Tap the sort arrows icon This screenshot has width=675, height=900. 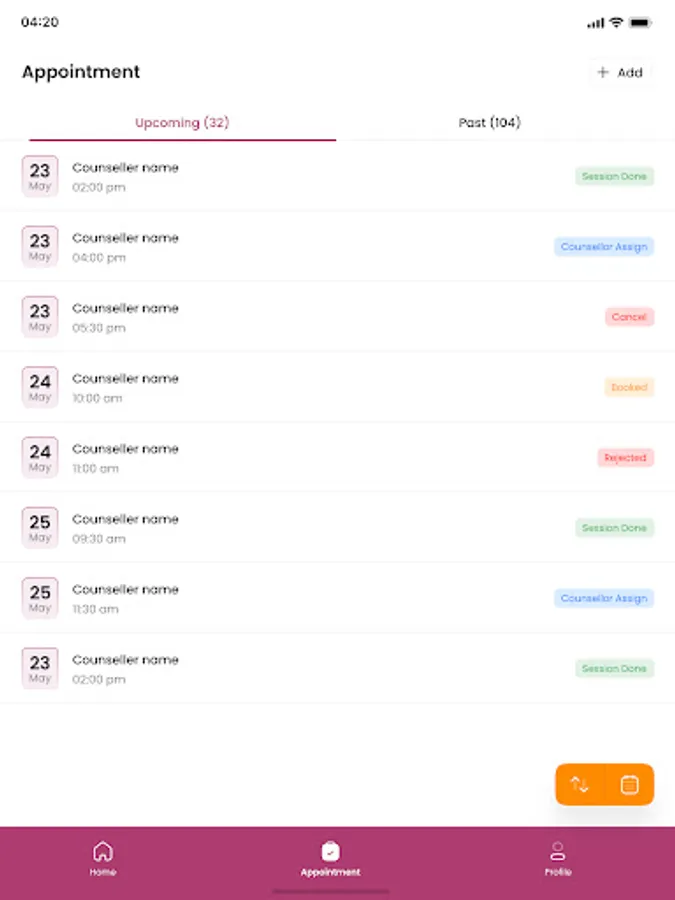[x=580, y=785]
